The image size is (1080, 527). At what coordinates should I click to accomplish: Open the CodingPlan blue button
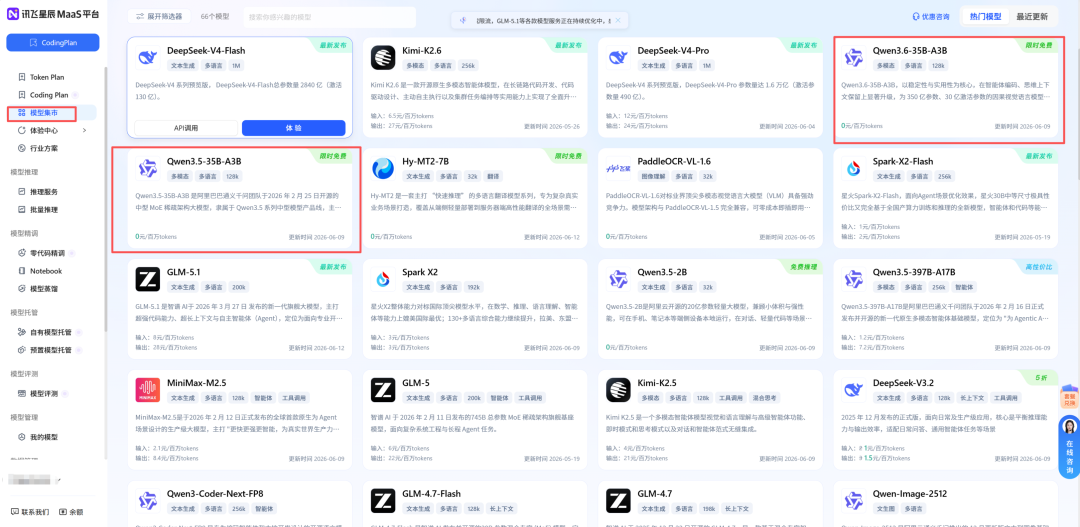53,43
